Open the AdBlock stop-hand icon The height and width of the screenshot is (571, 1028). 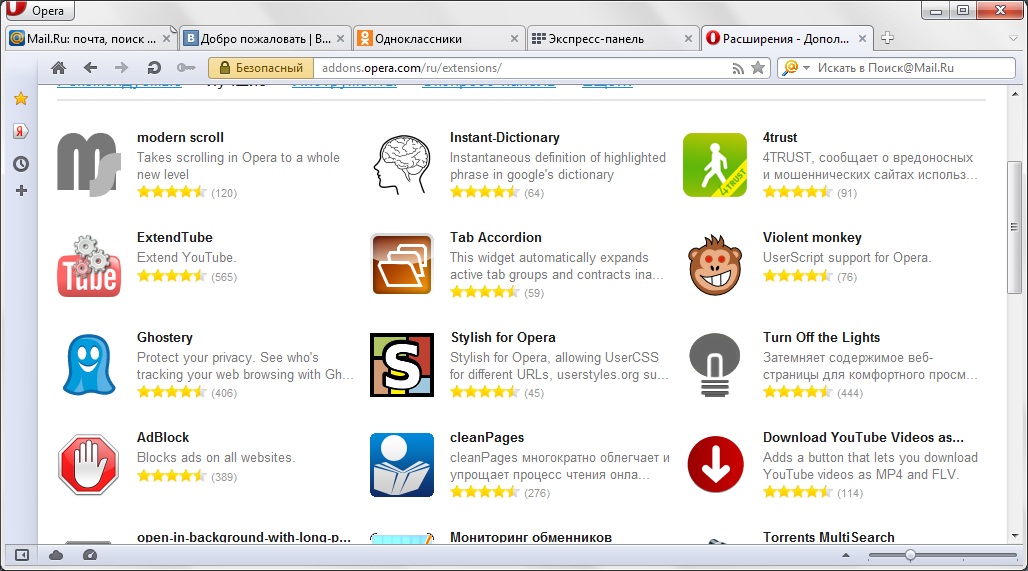(89, 465)
